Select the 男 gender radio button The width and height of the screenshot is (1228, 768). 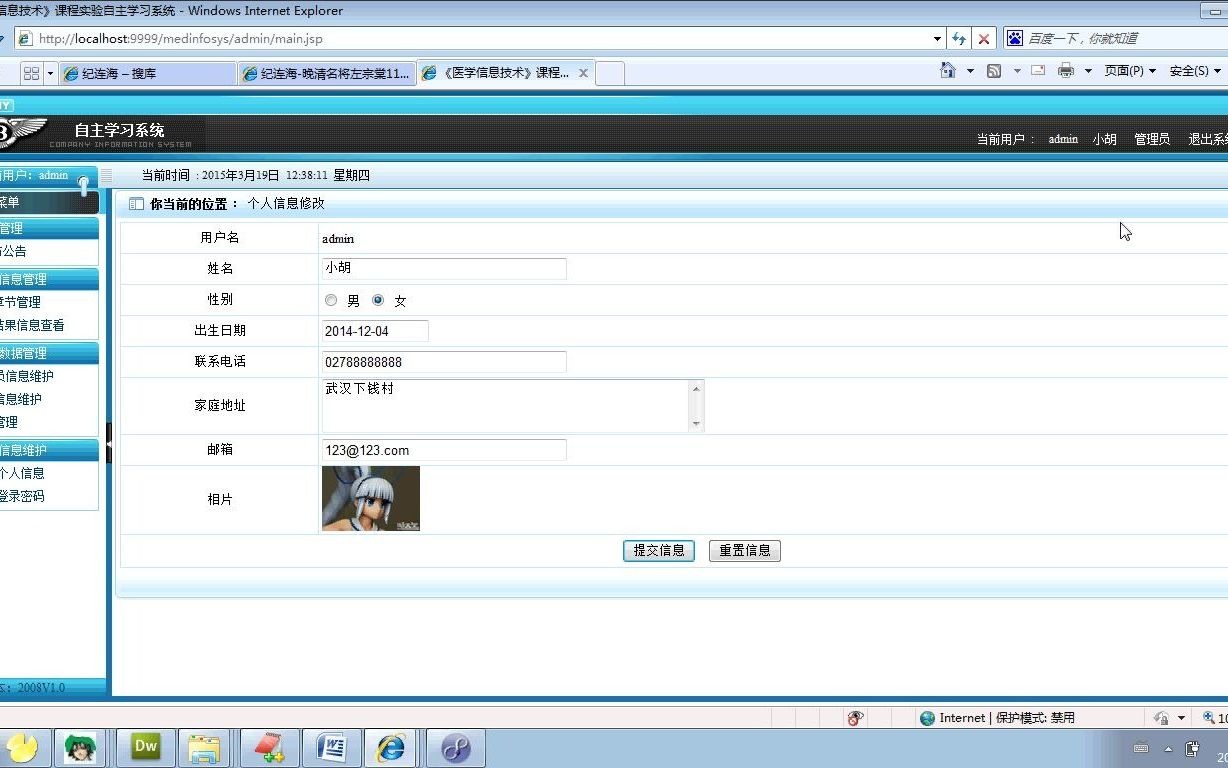(x=331, y=299)
